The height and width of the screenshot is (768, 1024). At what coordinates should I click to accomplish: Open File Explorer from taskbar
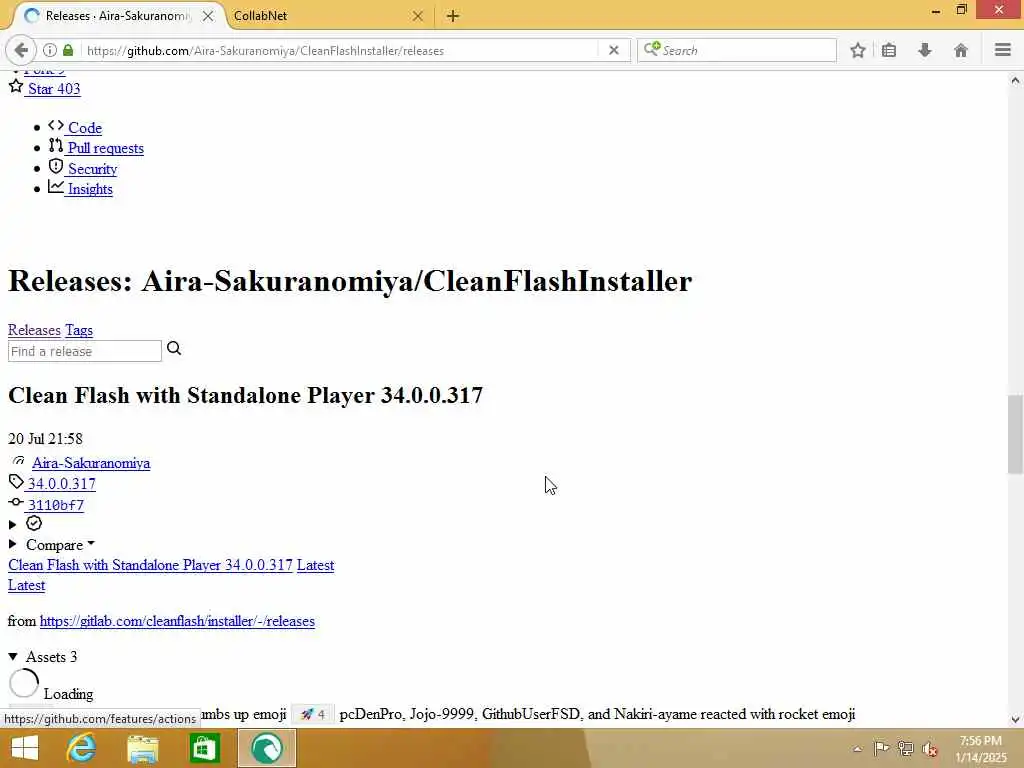pos(142,749)
